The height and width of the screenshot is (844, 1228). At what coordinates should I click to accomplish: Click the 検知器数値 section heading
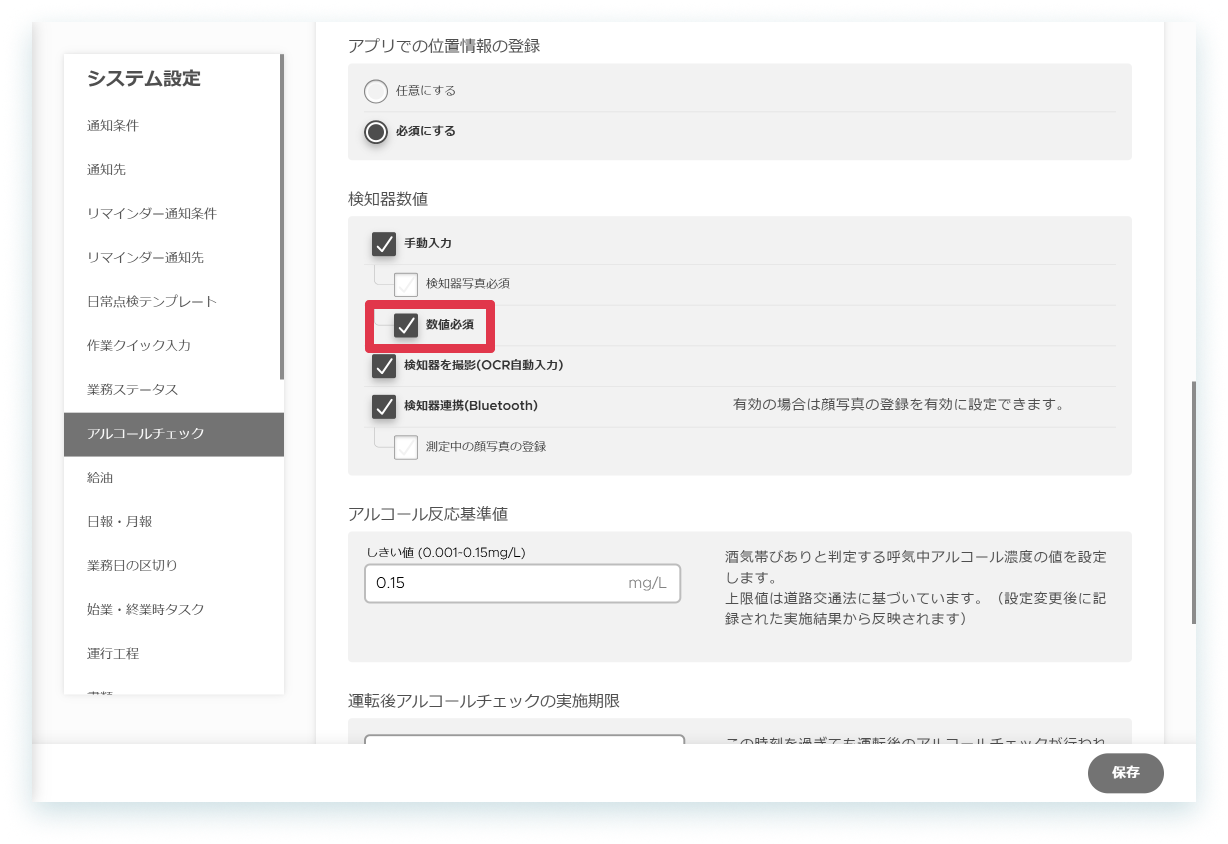(388, 199)
